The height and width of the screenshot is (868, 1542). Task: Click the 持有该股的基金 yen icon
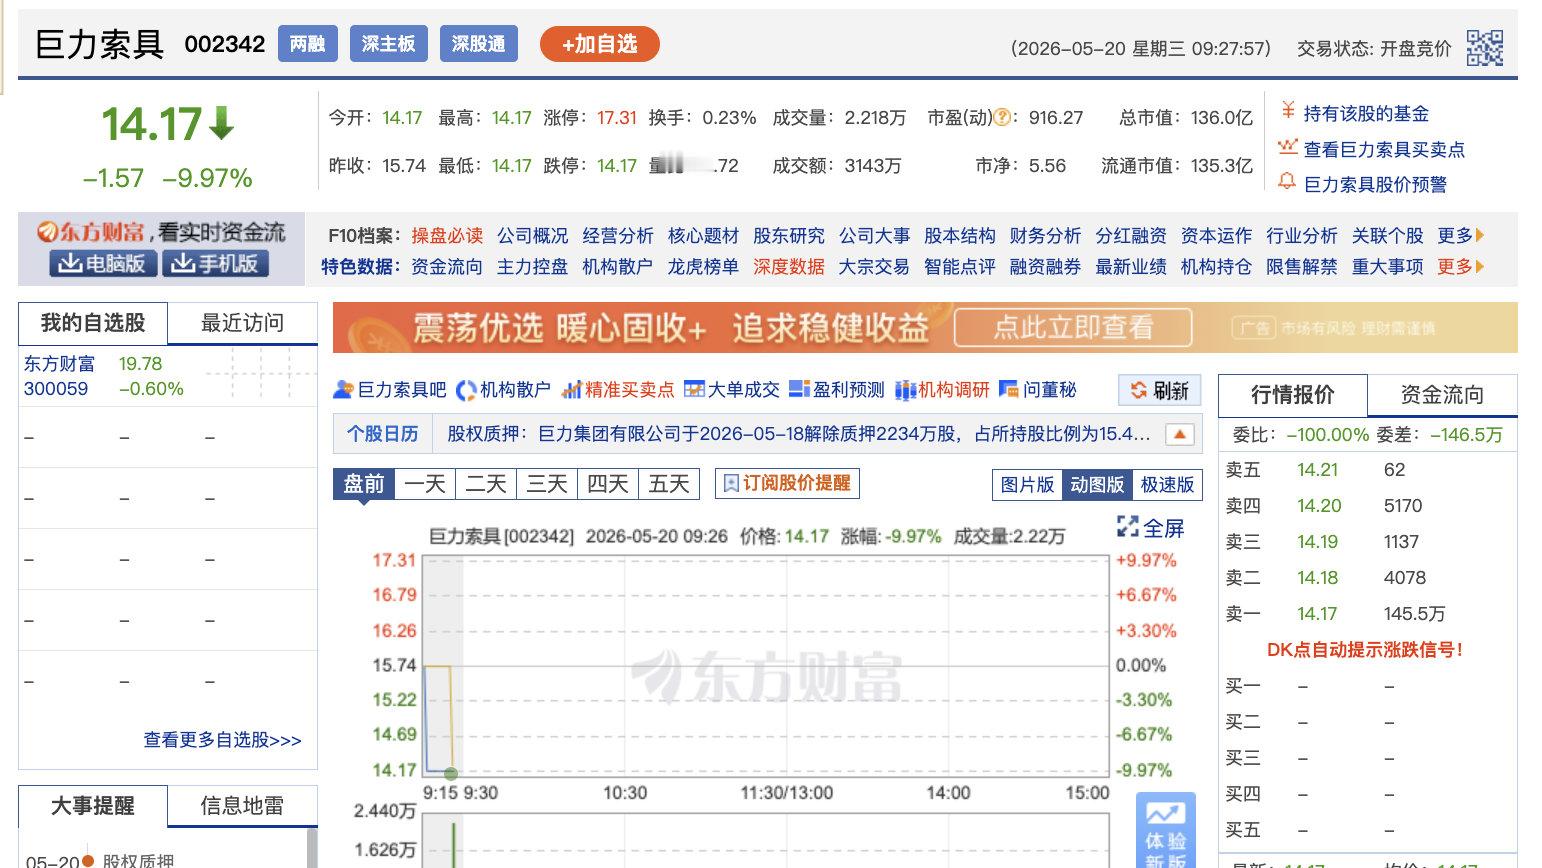point(1287,112)
